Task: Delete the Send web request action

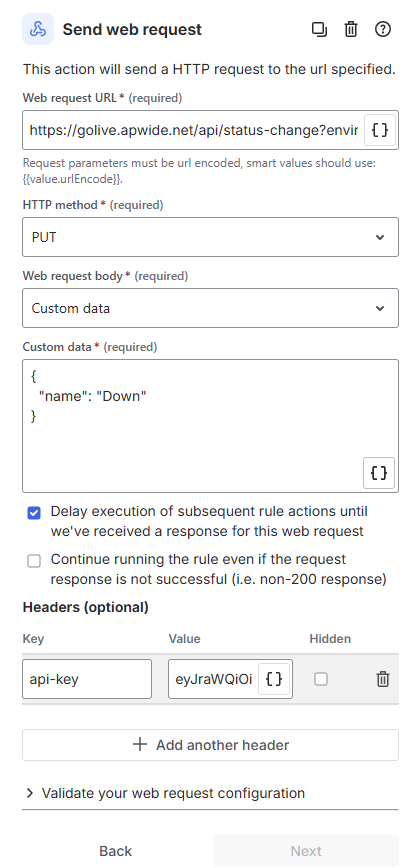Action: click(x=351, y=29)
